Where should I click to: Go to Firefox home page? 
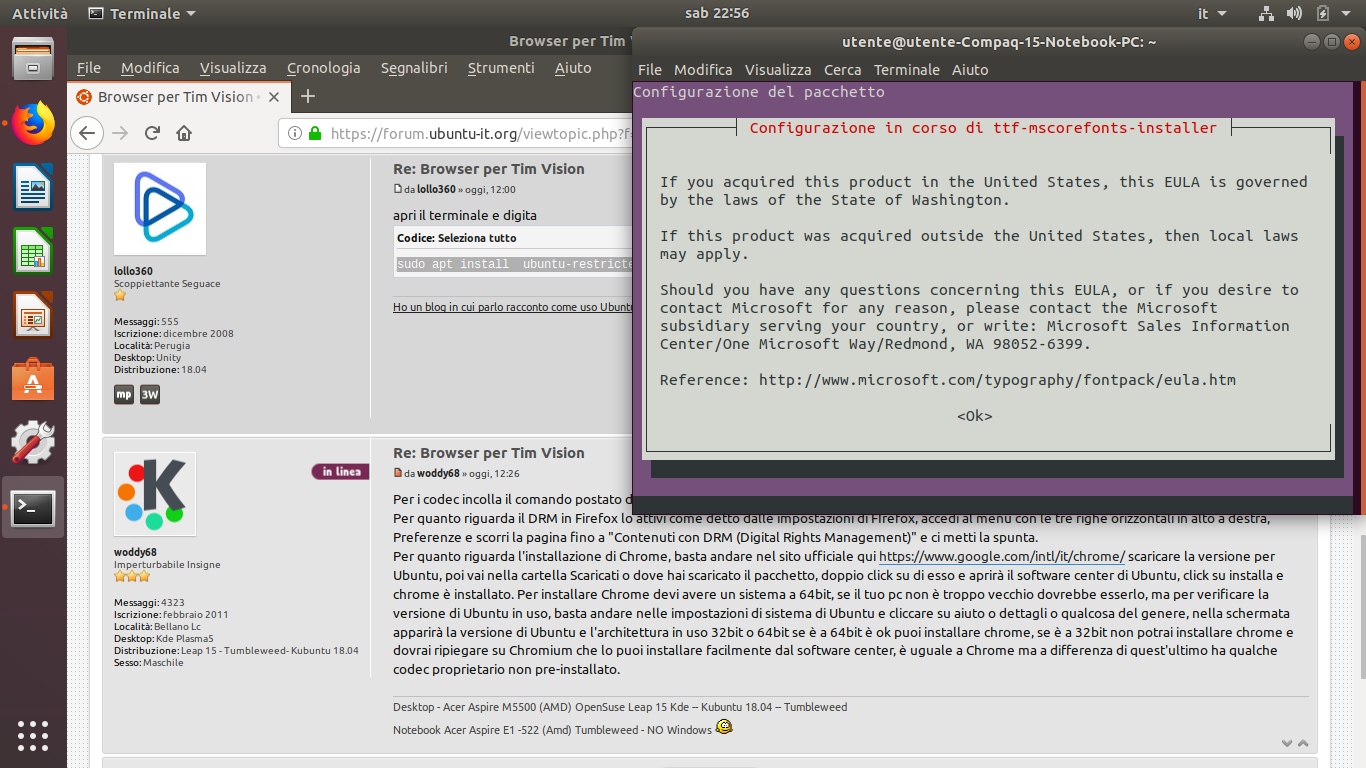tap(184, 133)
